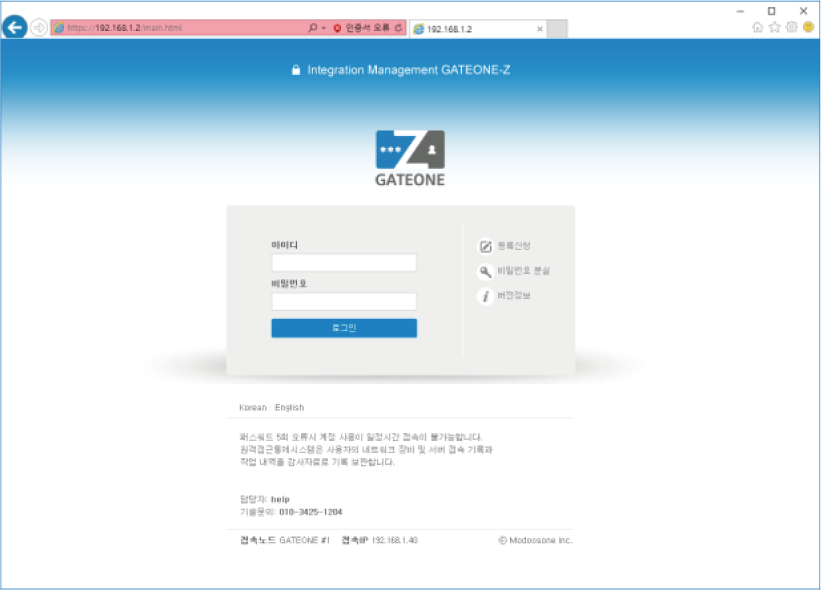The image size is (823, 593).
Task: Open the 버전정보 link
Action: (x=515, y=296)
